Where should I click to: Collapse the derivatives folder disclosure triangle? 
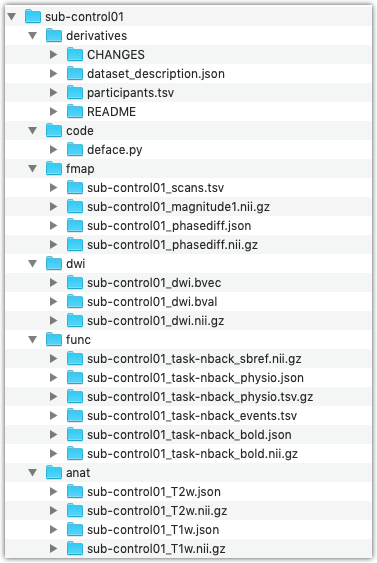coord(33,36)
